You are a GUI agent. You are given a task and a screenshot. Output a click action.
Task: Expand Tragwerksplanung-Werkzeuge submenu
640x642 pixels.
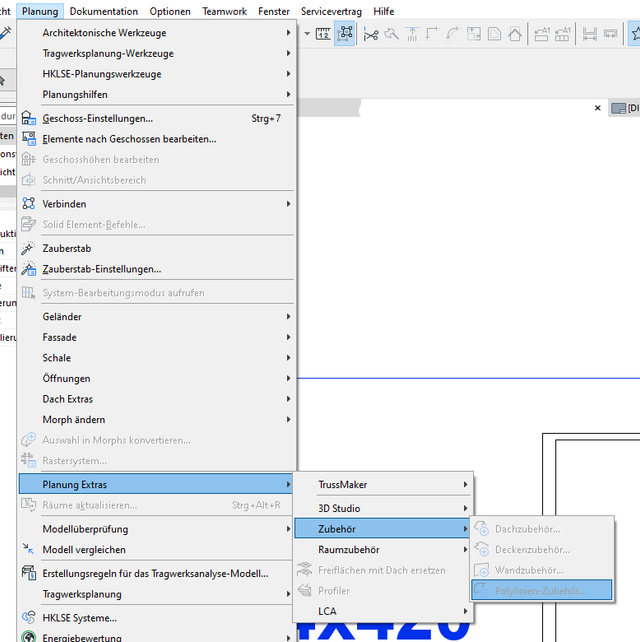click(x=156, y=53)
